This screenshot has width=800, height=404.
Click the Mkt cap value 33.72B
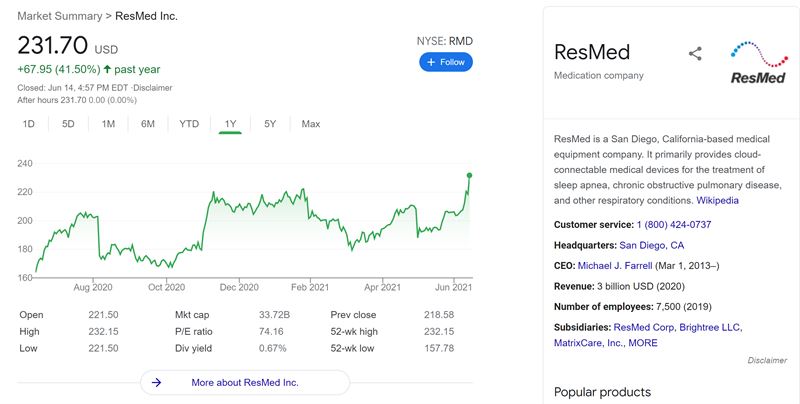pos(274,315)
